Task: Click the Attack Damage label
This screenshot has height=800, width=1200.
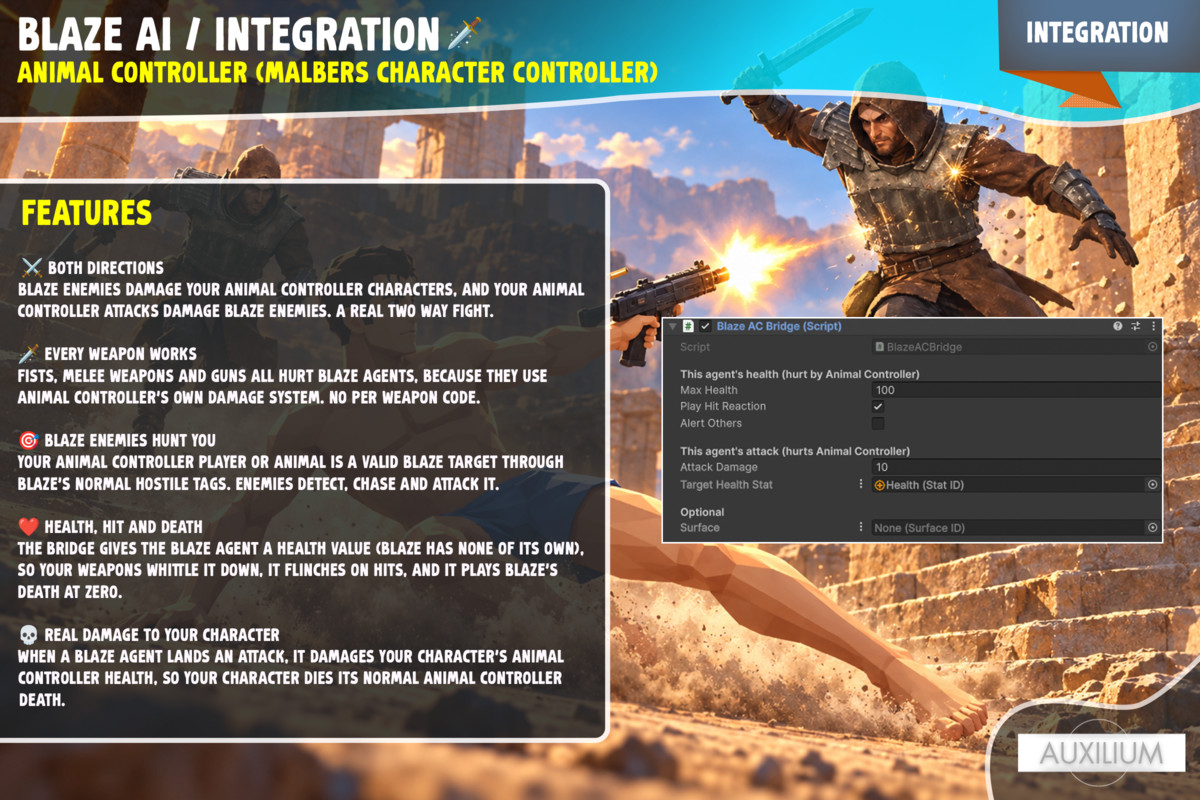Action: click(719, 467)
